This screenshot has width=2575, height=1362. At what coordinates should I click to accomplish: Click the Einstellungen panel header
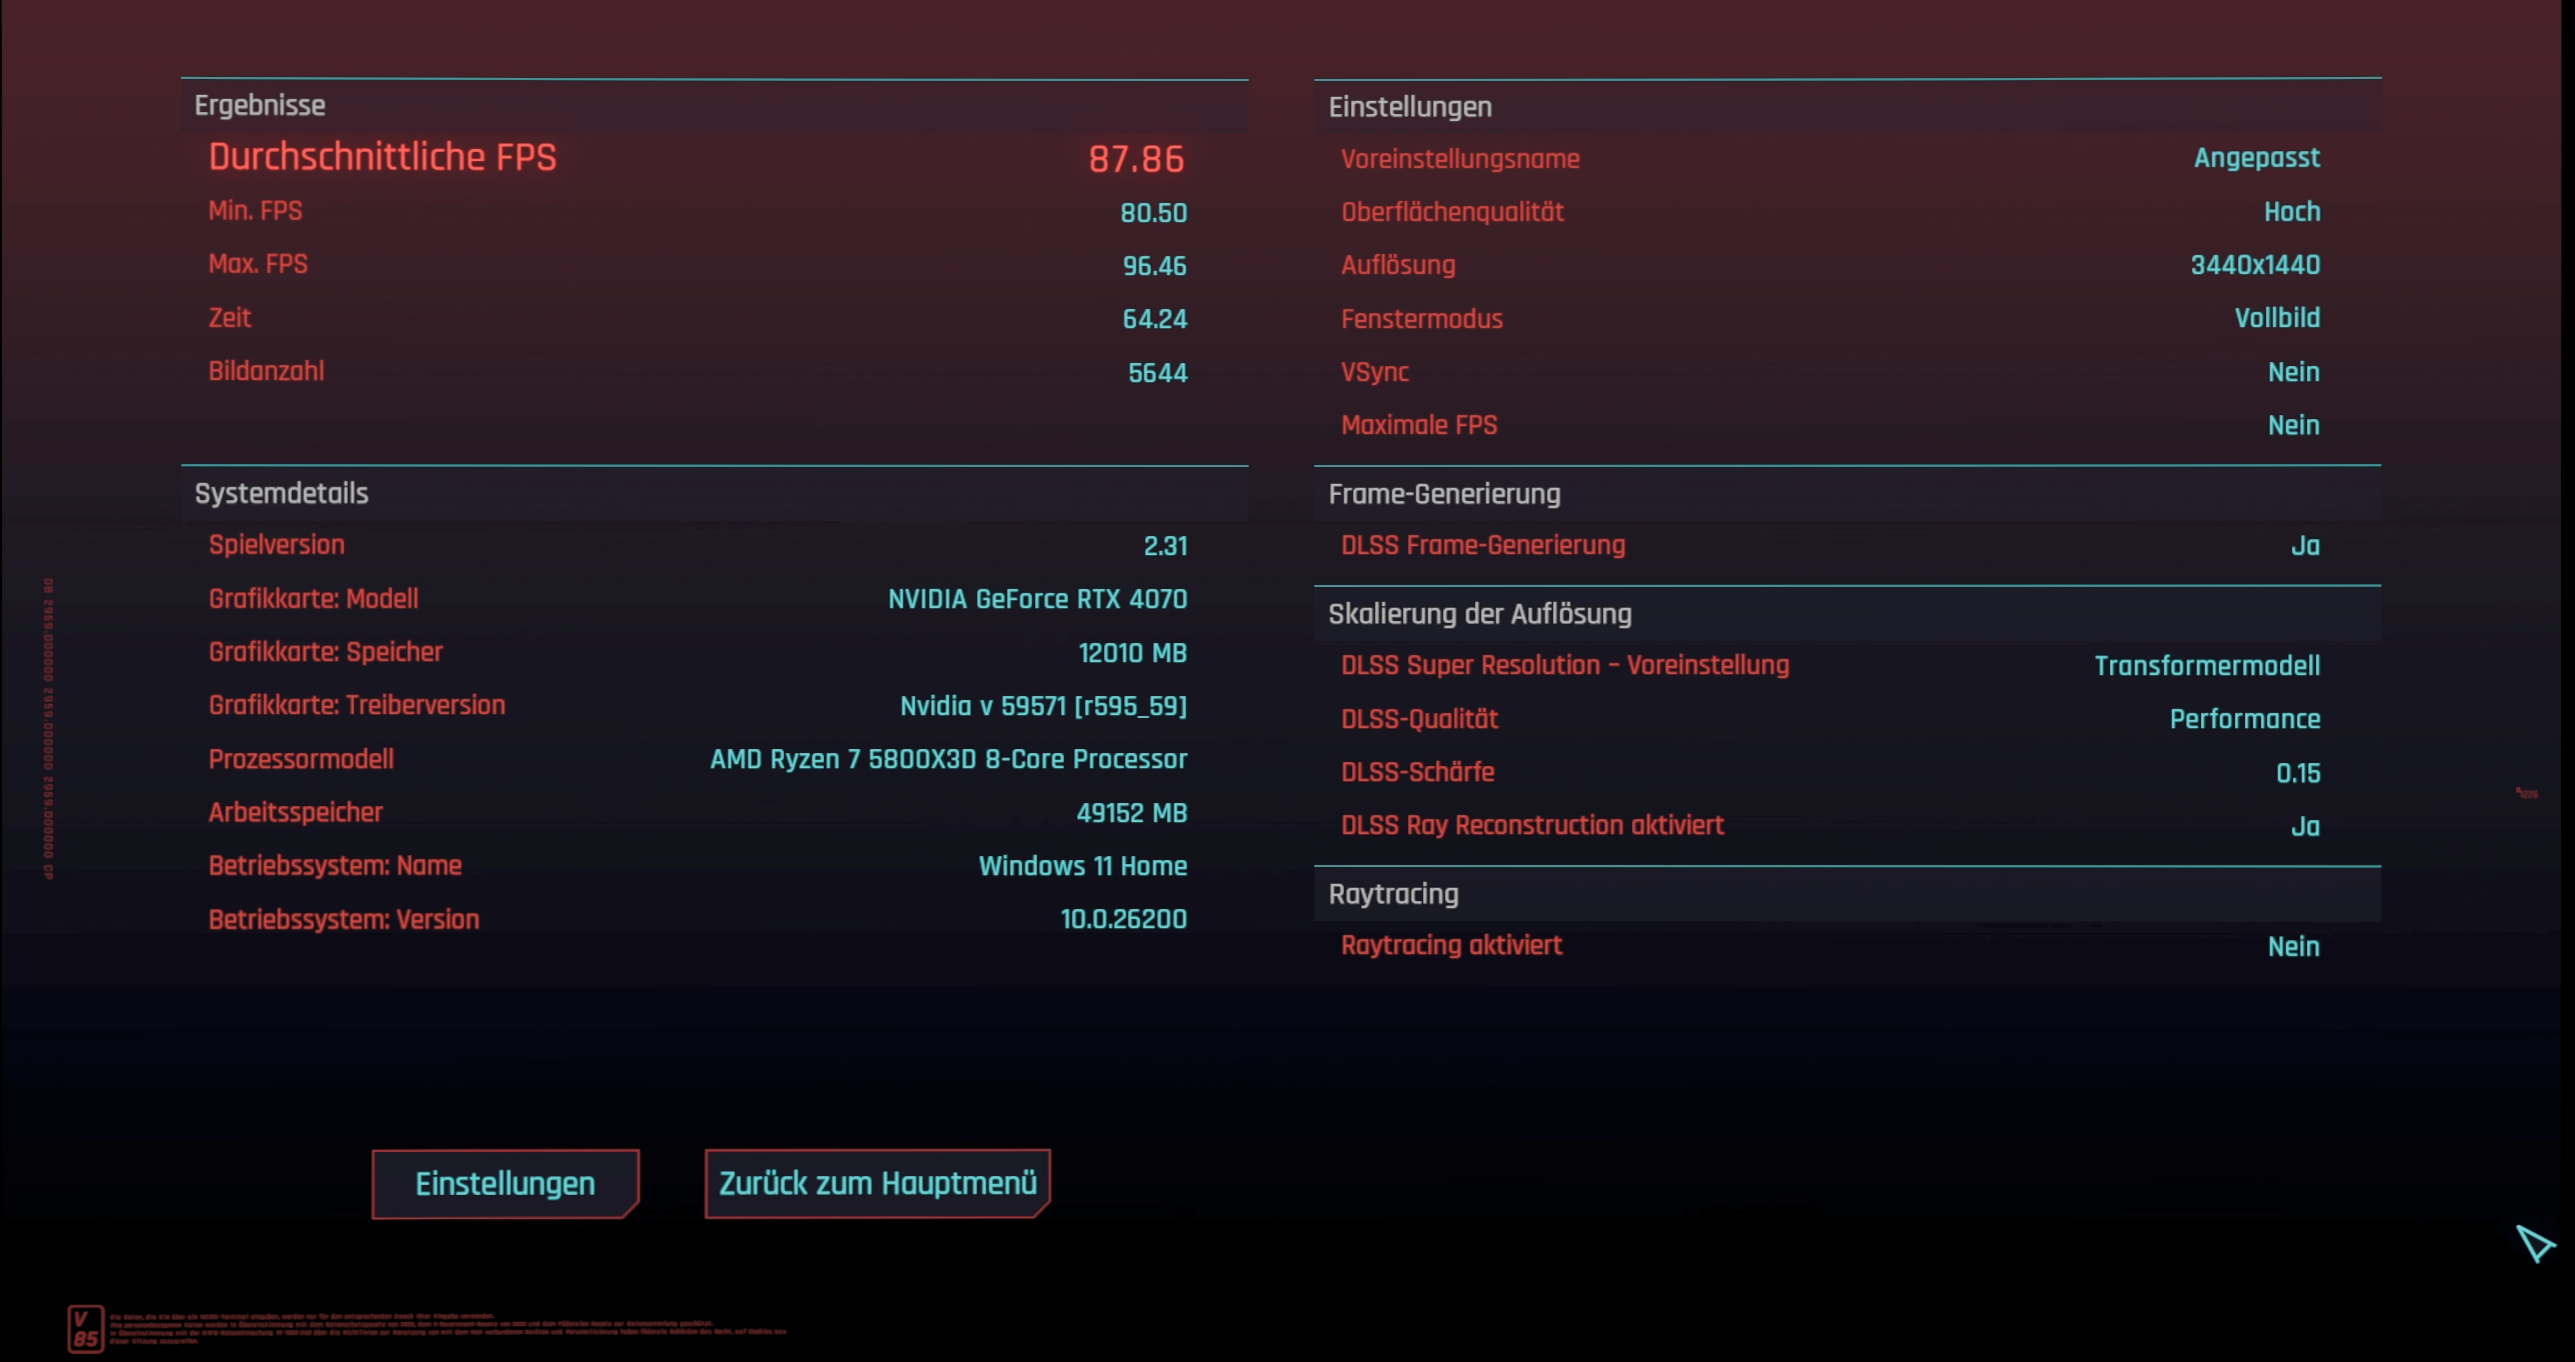[x=1409, y=107]
